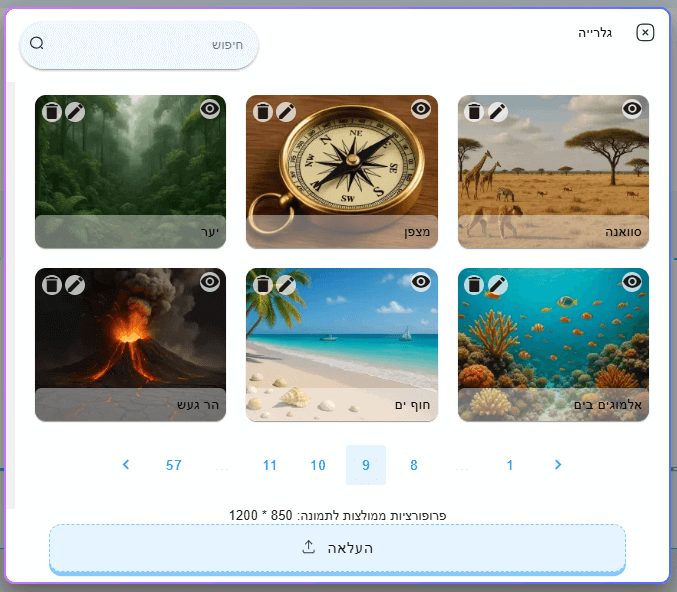
Task: Delete the forest (יער) image
Action: pyautogui.click(x=51, y=111)
